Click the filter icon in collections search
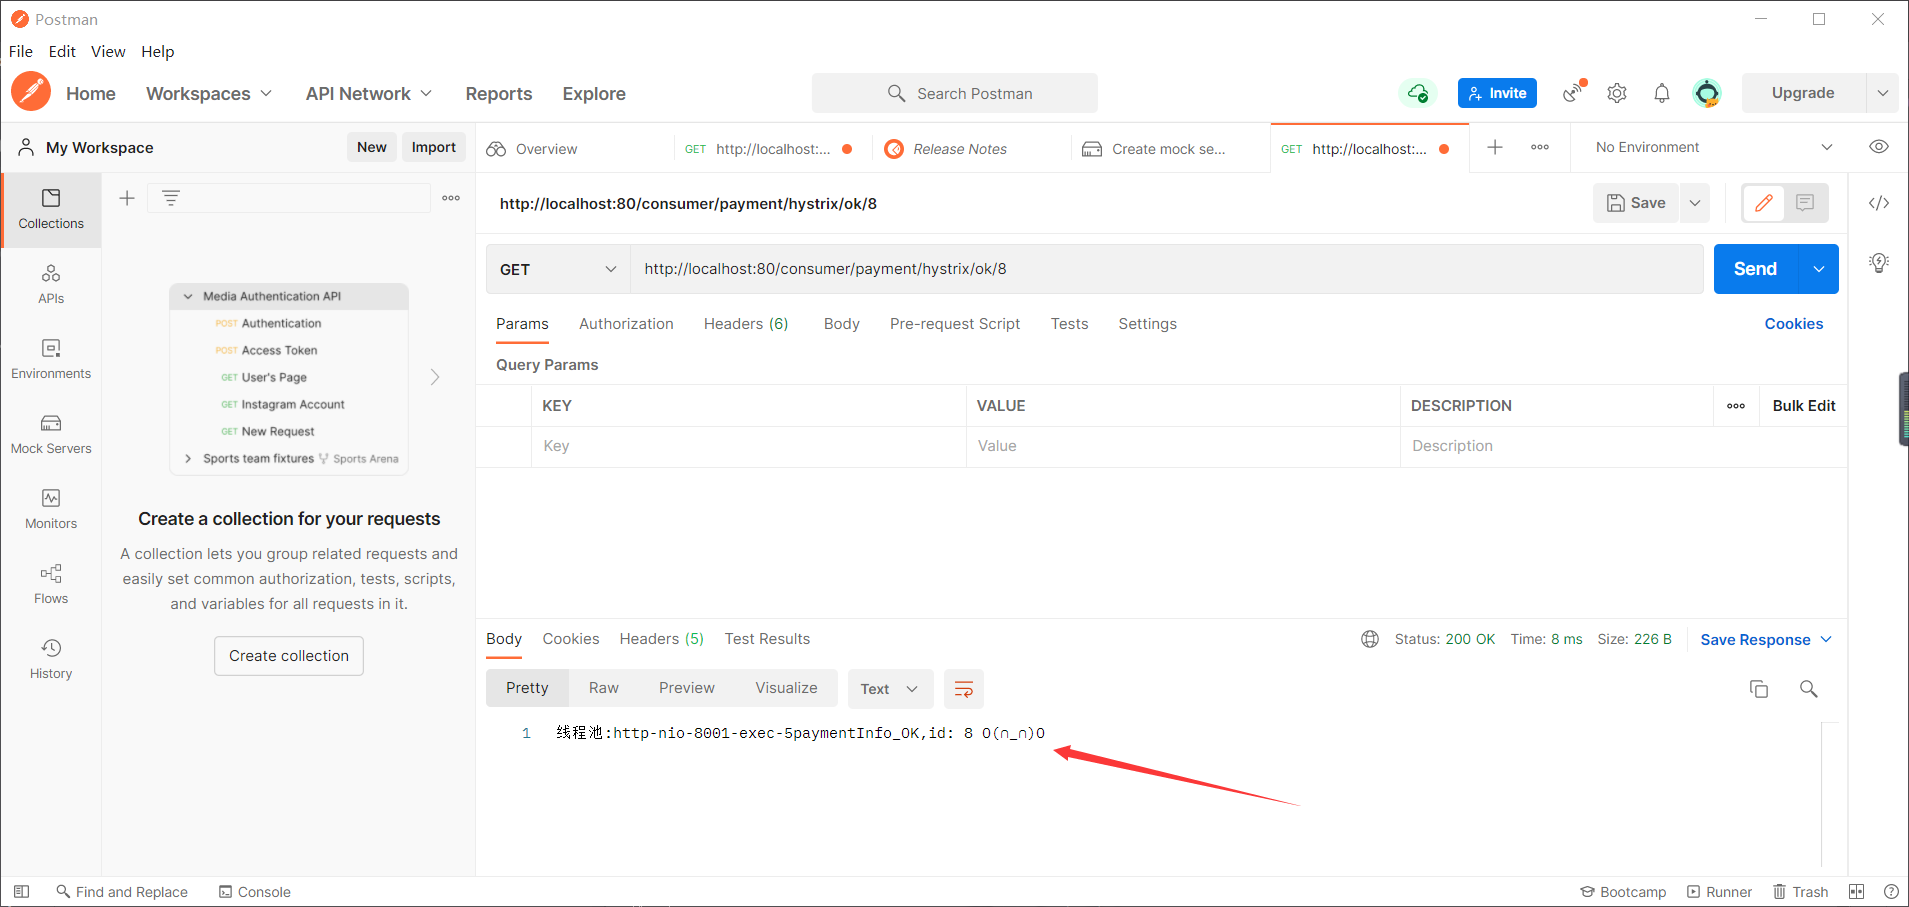The image size is (1909, 907). point(171,198)
